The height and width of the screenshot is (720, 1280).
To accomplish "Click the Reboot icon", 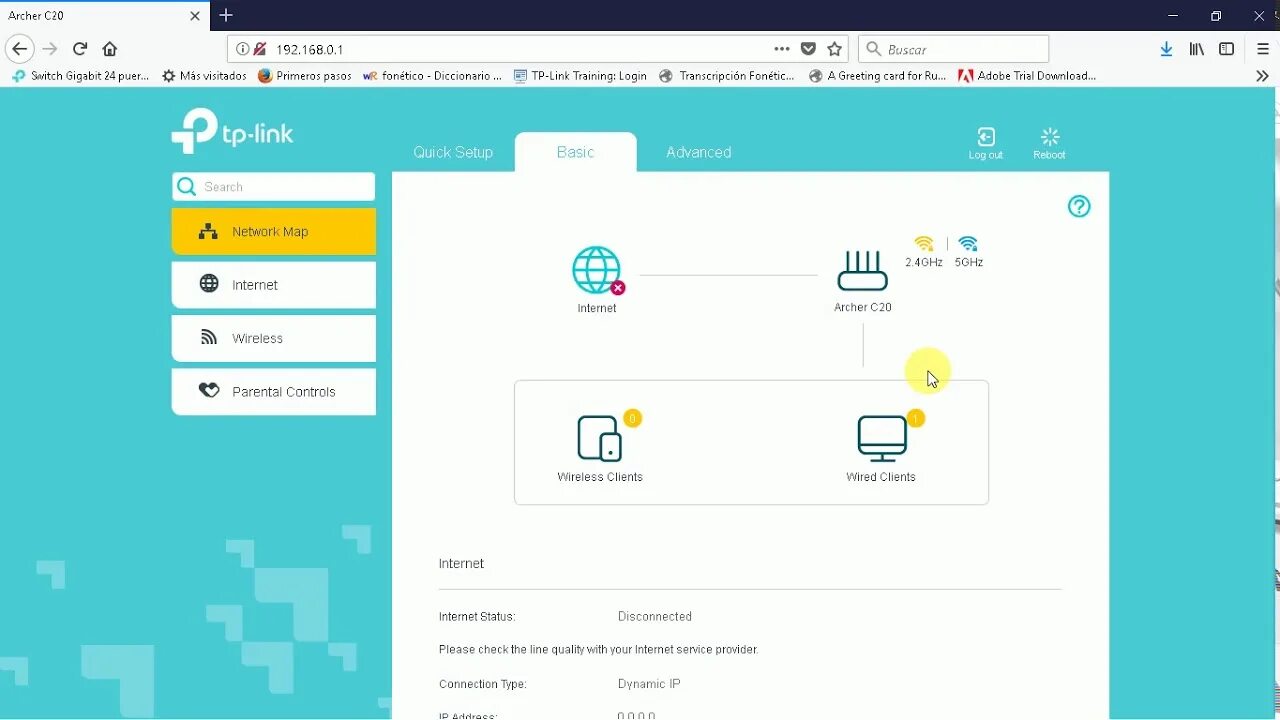I will [1049, 137].
